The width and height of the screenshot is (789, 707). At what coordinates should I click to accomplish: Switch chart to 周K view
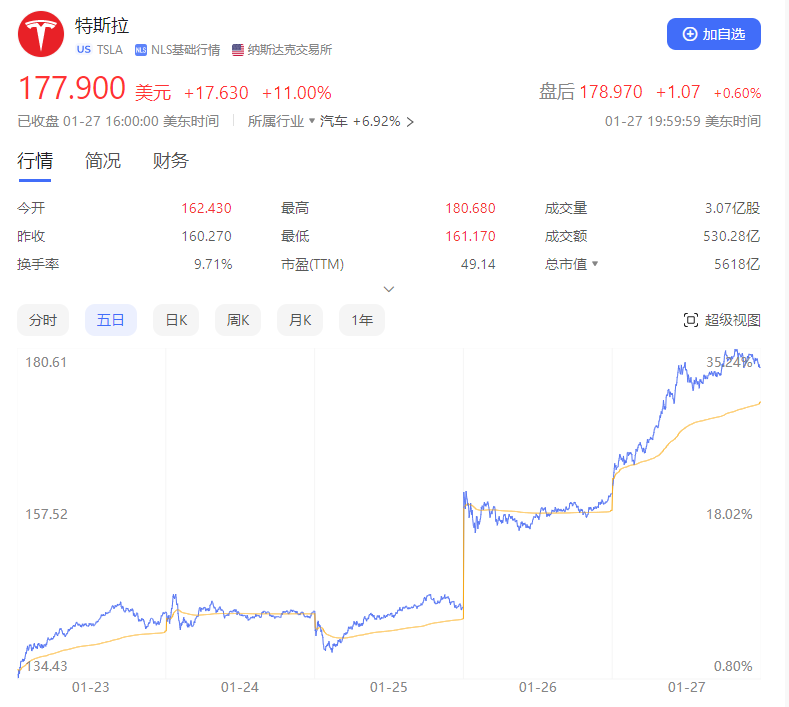coord(238,320)
